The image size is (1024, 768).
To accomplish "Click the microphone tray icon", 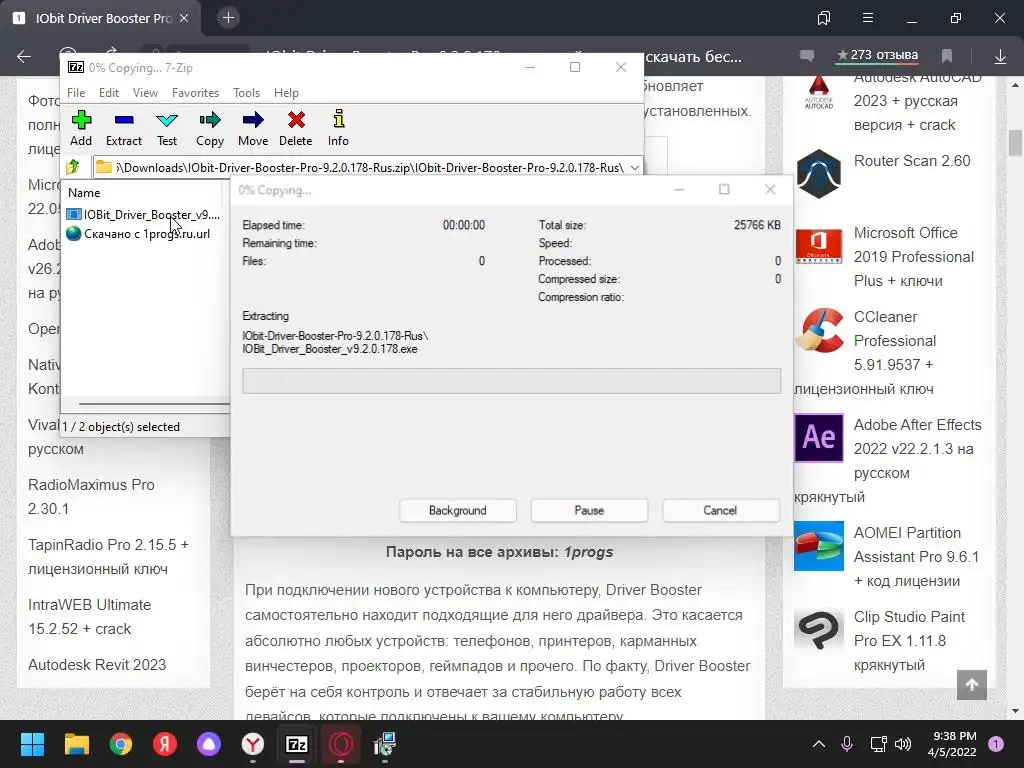I will (847, 744).
